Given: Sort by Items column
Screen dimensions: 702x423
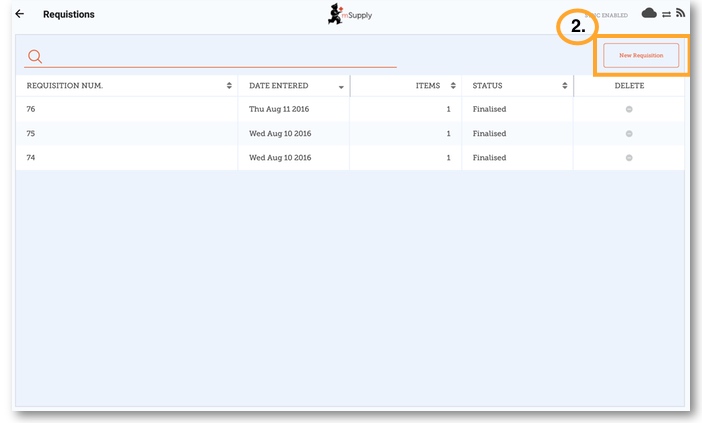Looking at the screenshot, I should (405, 86).
